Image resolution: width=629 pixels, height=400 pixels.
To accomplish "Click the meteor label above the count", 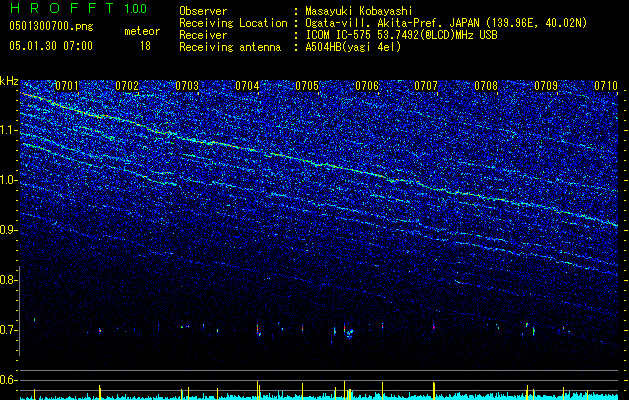I will 142,31.
